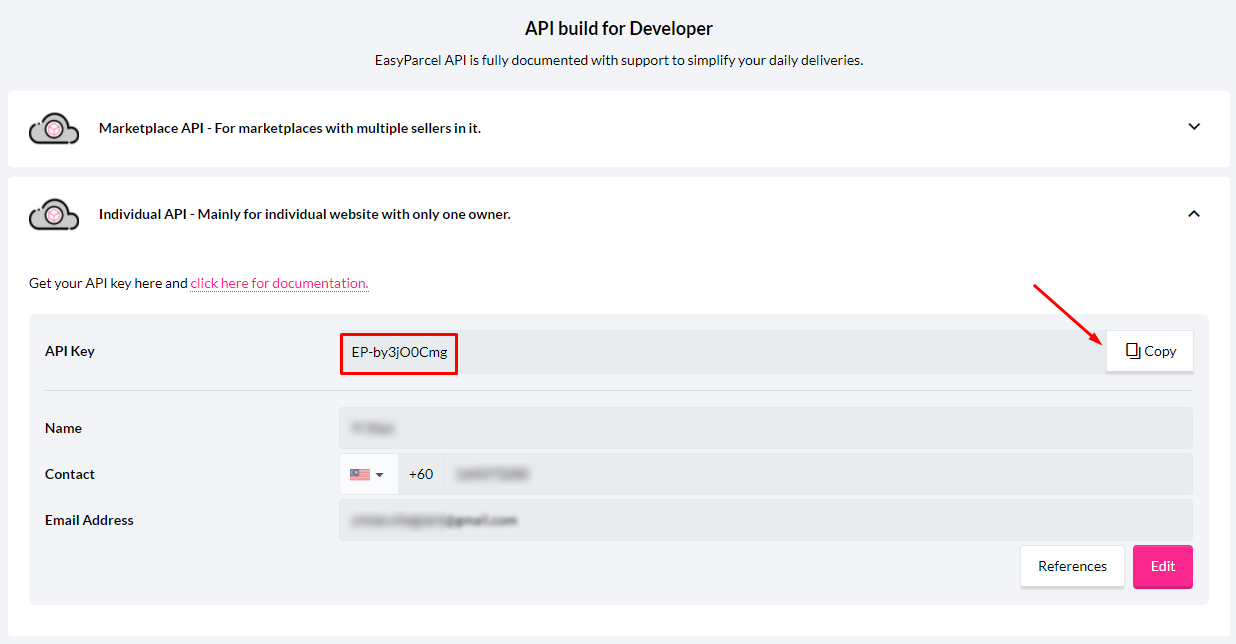
Task: Click the Contact label
Action: pos(70,474)
